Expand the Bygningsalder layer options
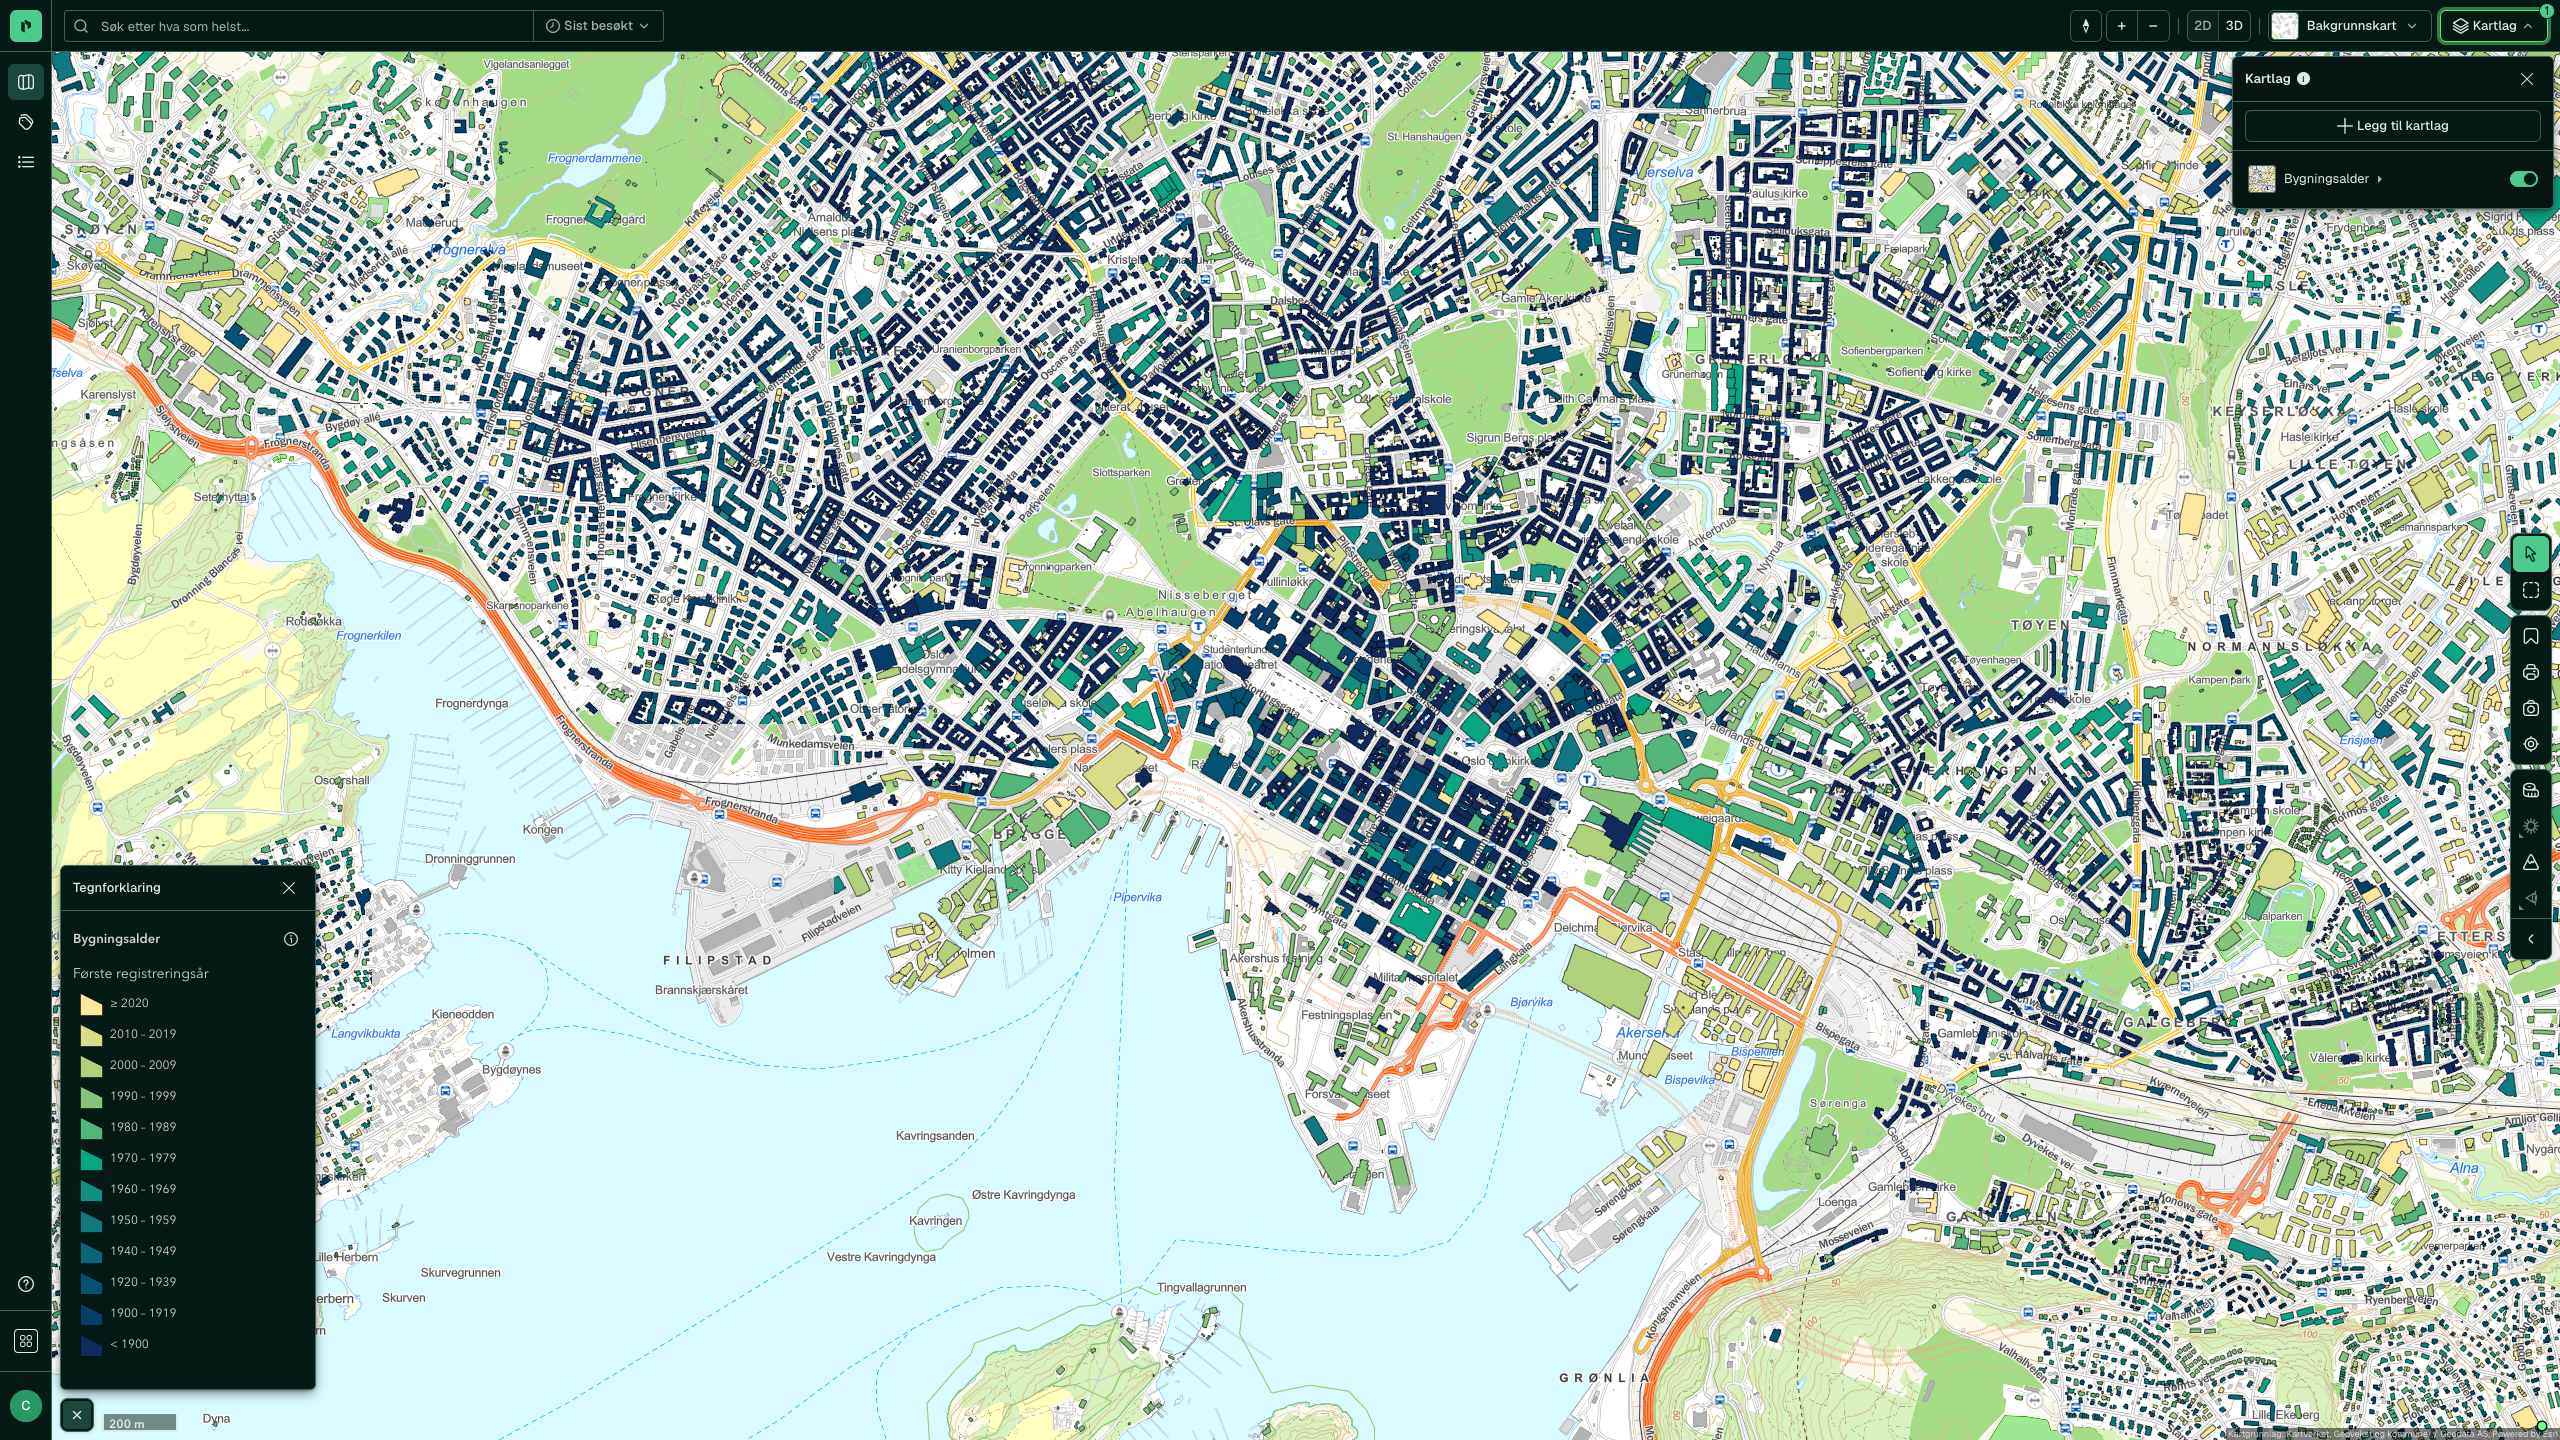 pyautogui.click(x=2380, y=179)
